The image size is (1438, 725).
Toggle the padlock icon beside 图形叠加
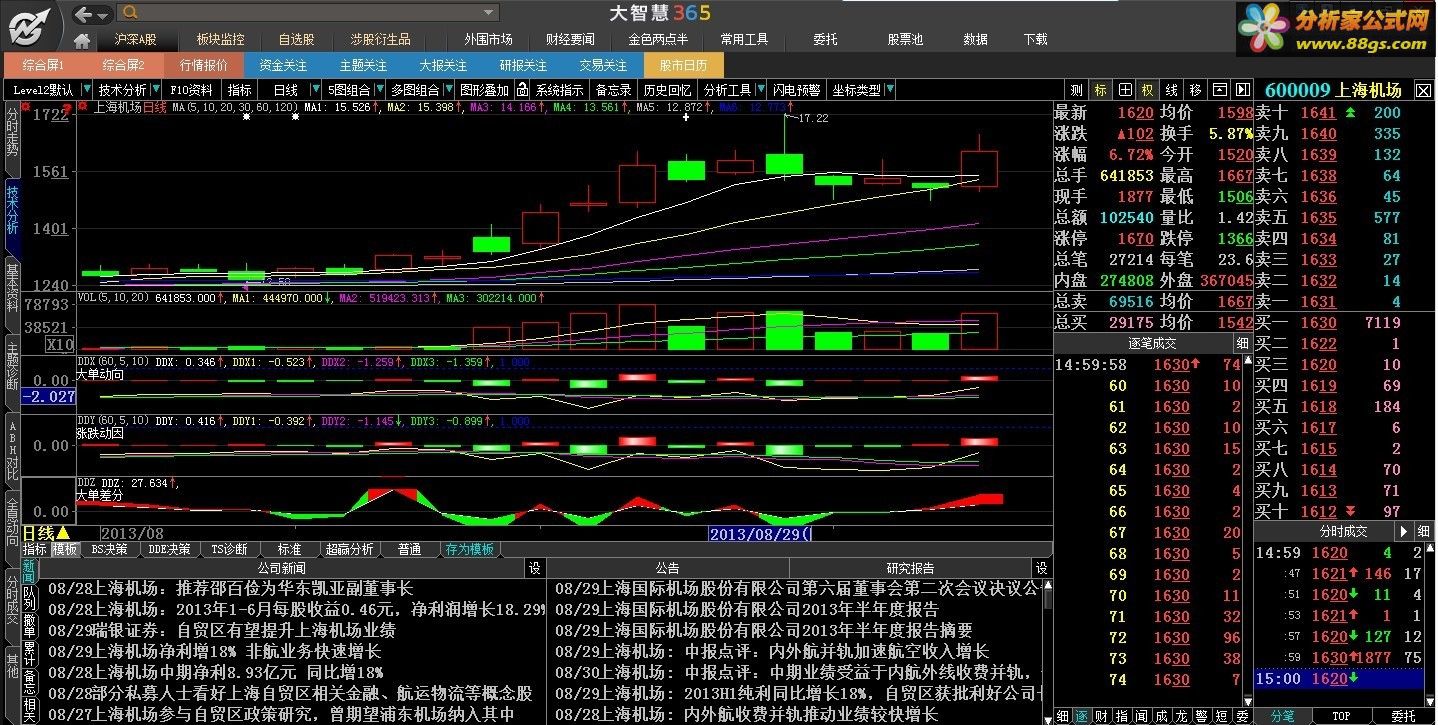(x=522, y=90)
